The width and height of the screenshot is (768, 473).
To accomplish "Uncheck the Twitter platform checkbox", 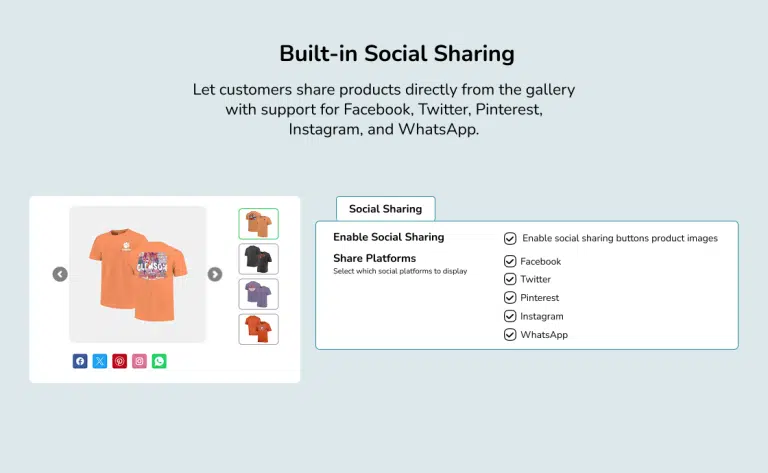I will click(x=510, y=279).
